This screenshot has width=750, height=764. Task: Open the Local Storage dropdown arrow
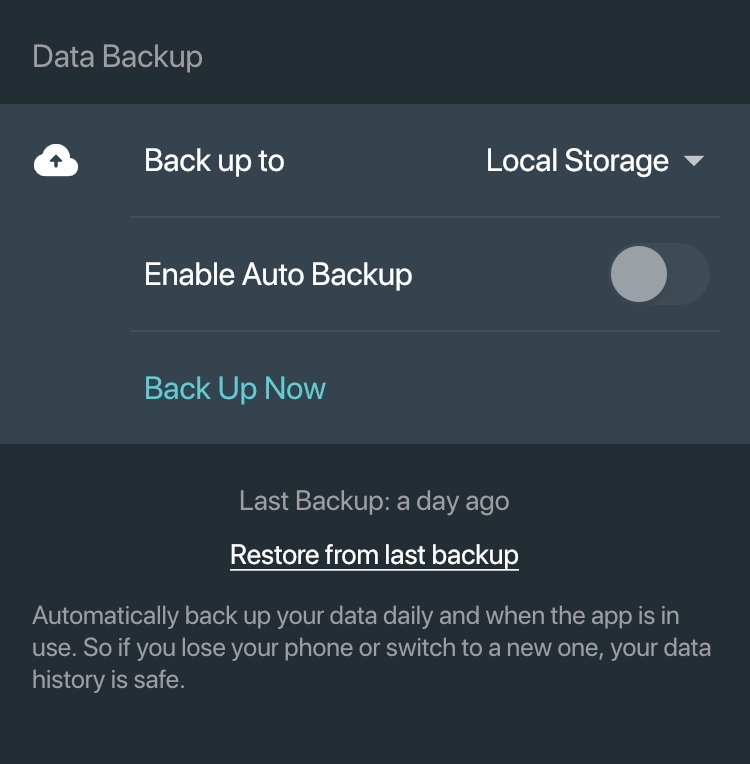[x=693, y=161]
